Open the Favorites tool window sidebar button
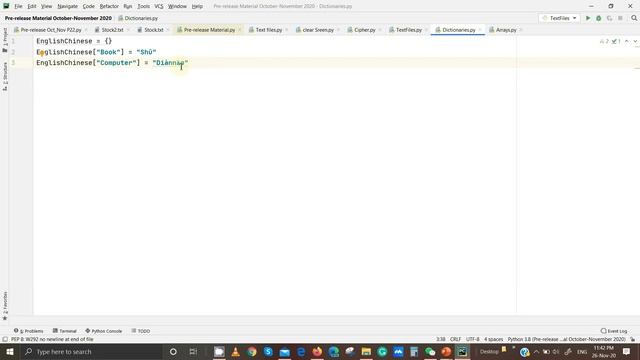Viewport: 640px width, 360px height. tap(5, 306)
